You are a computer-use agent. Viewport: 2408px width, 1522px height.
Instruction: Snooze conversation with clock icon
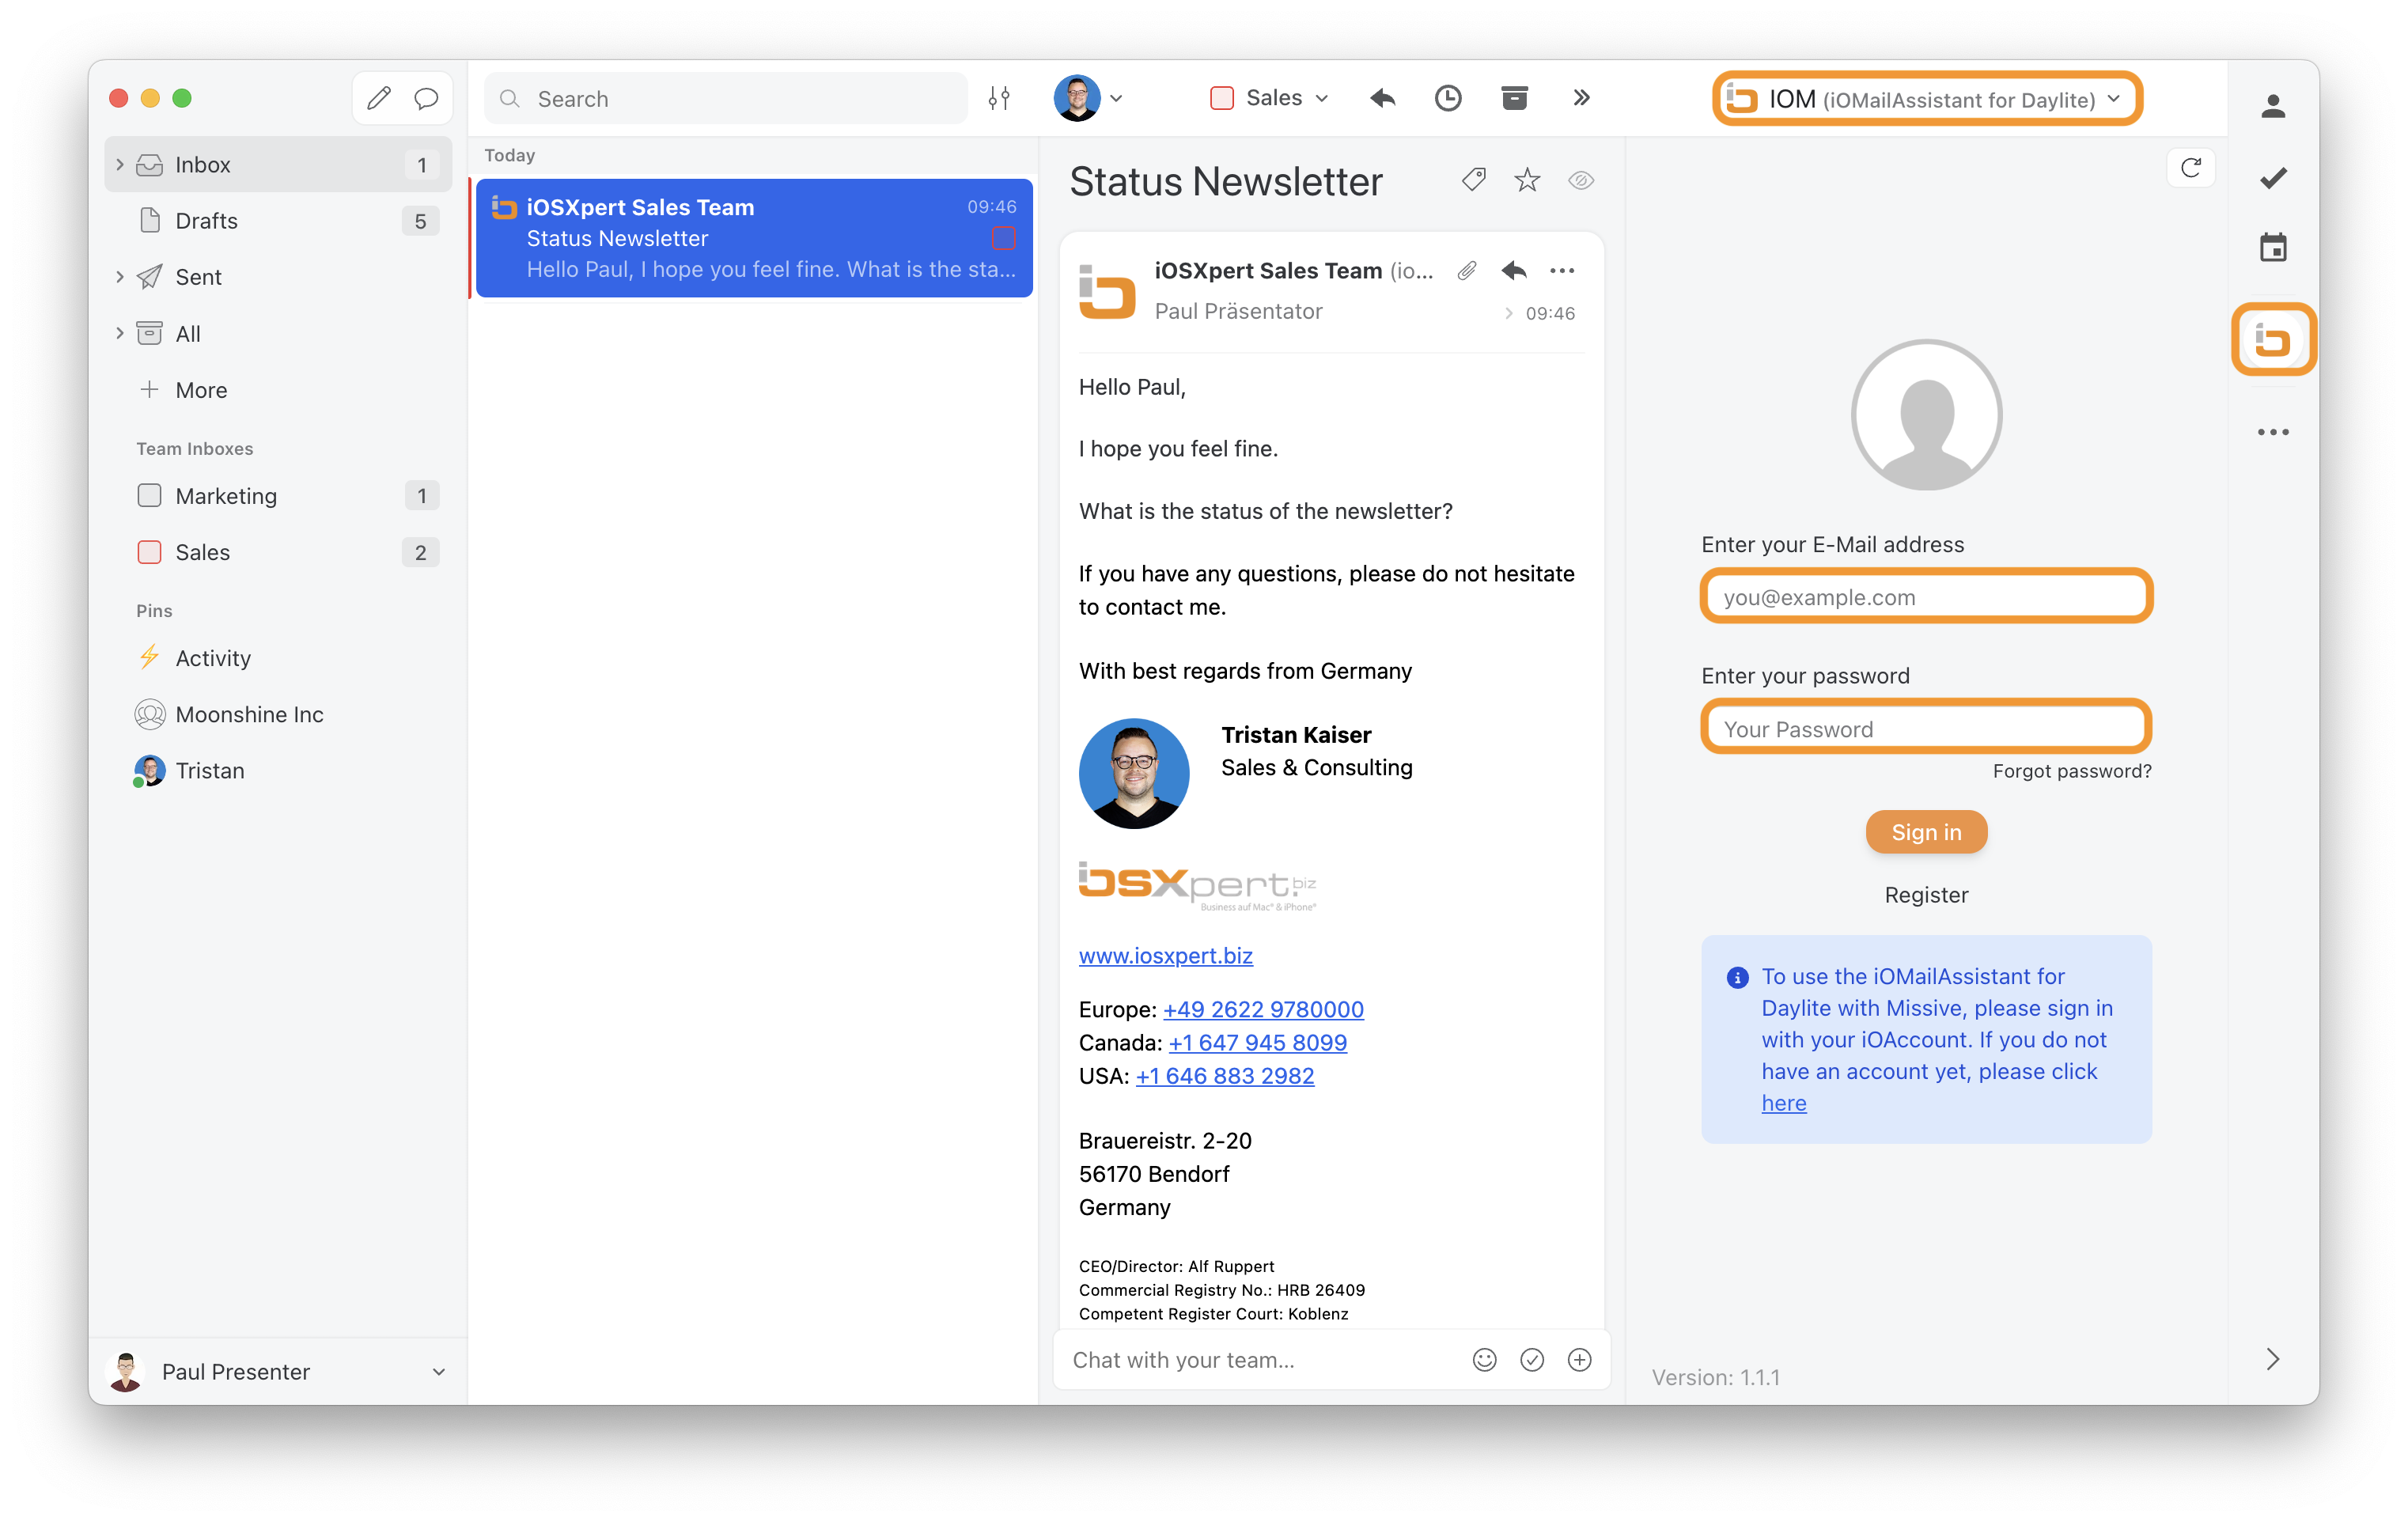pyautogui.click(x=1448, y=98)
